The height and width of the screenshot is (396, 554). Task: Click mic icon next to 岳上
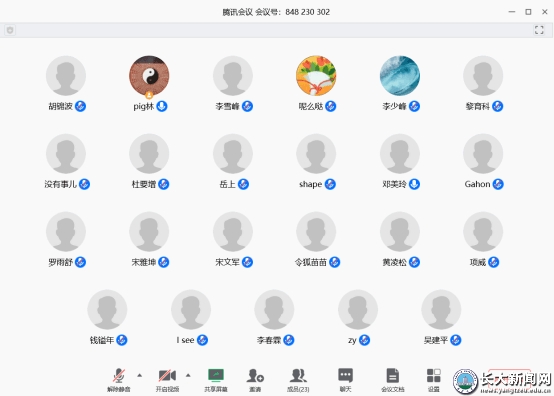coord(243,184)
